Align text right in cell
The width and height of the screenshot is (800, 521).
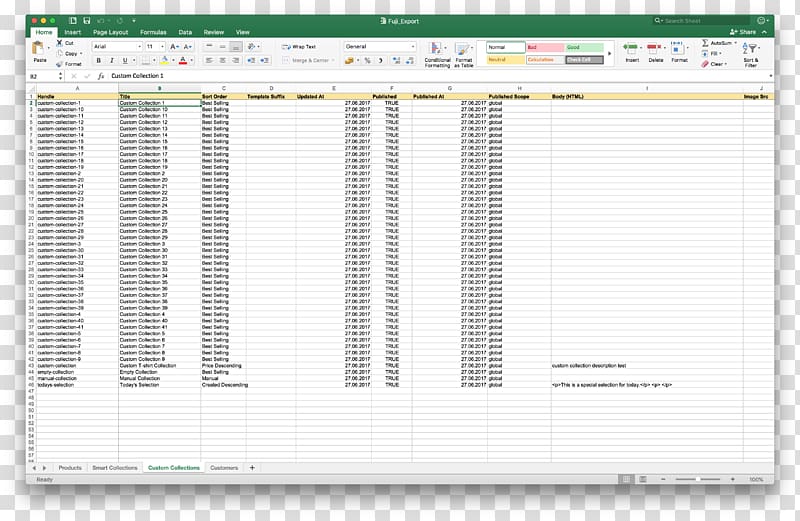point(235,60)
